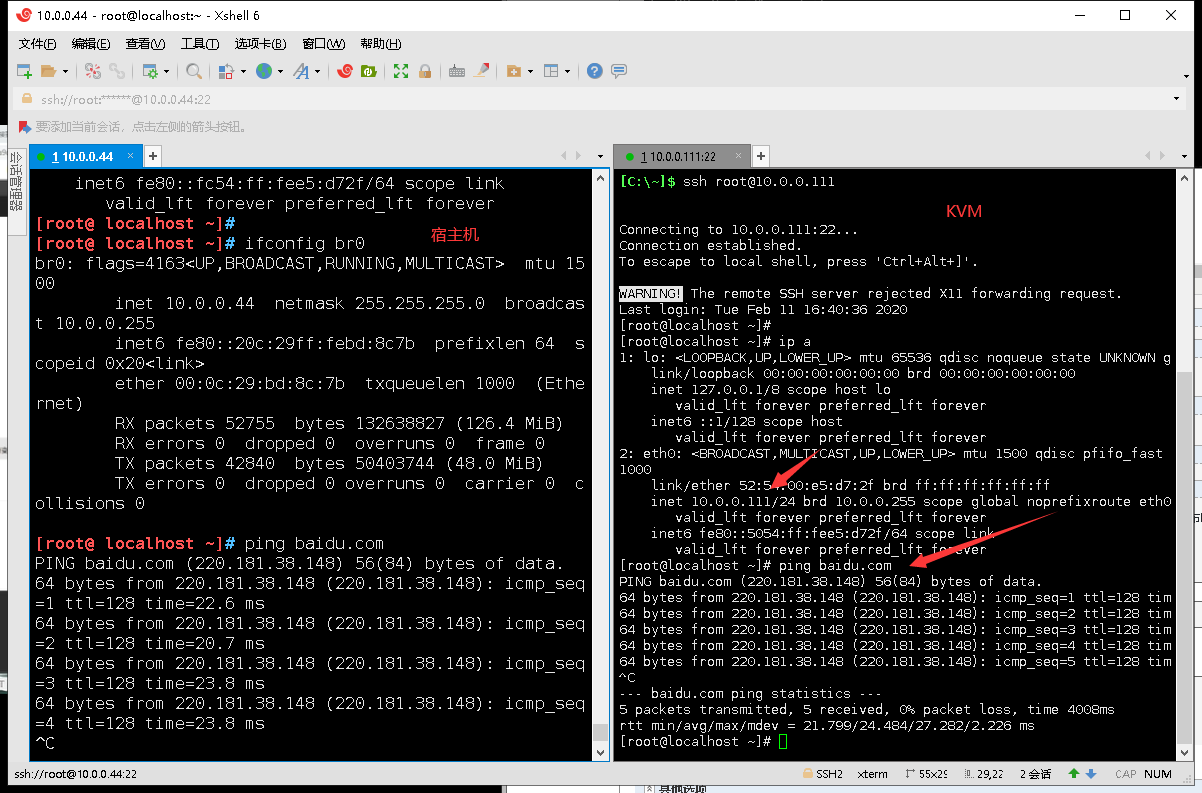The height and width of the screenshot is (793, 1202).
Task: Click the Reconnect chain link icon
Action: (x=117, y=71)
